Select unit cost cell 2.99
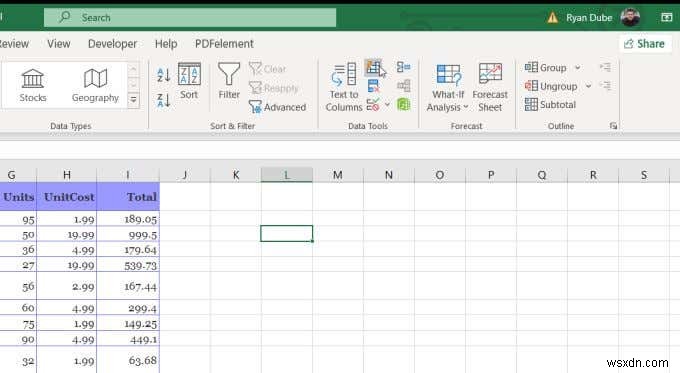The image size is (680, 373). tap(67, 286)
